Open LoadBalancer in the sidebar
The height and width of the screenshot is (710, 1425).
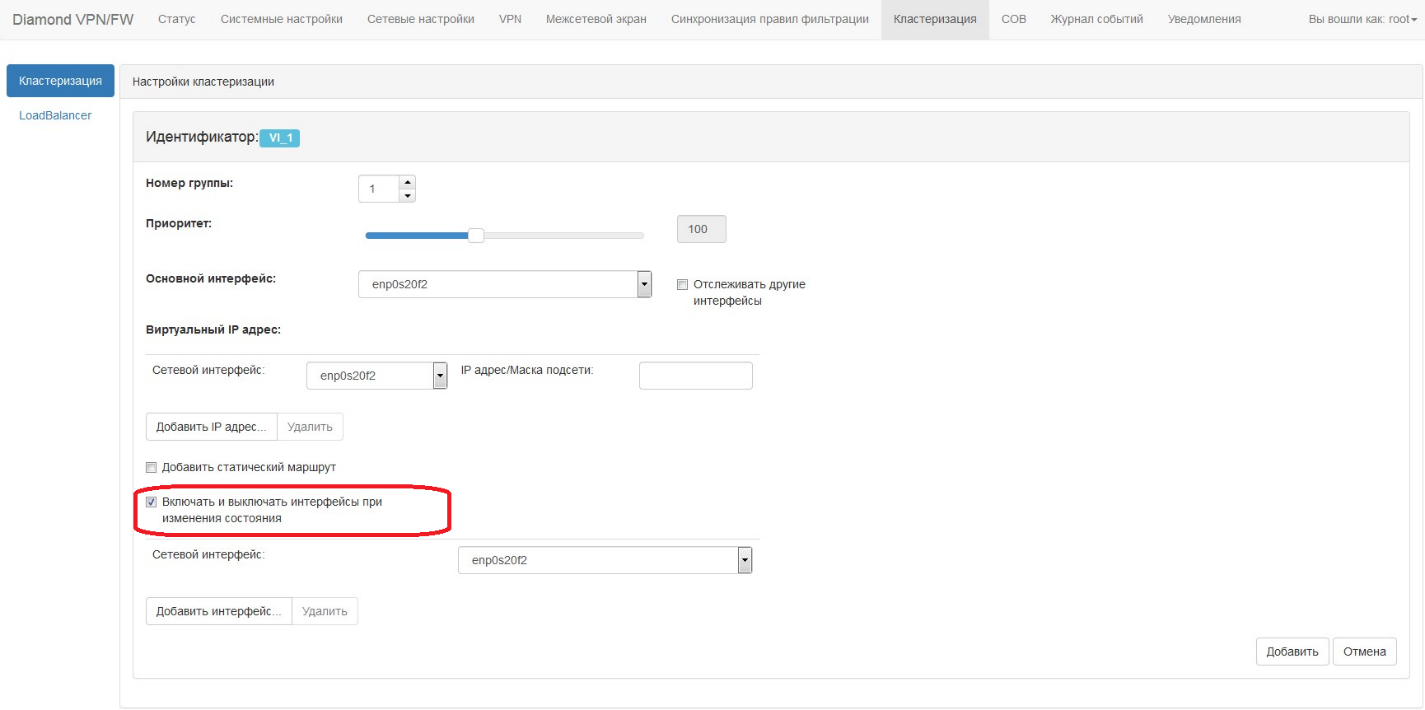[55, 115]
